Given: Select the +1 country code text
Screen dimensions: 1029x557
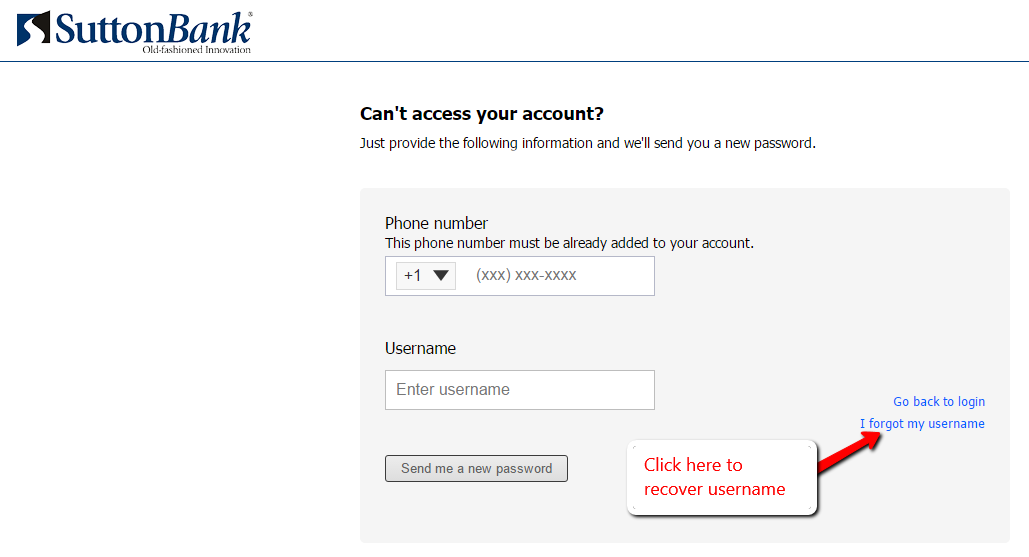Looking at the screenshot, I should pos(412,276).
